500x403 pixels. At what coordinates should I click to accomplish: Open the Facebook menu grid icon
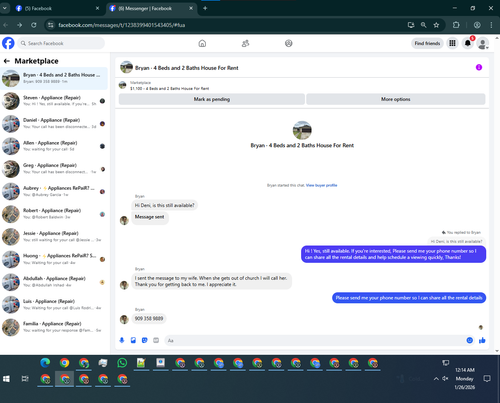coord(452,43)
